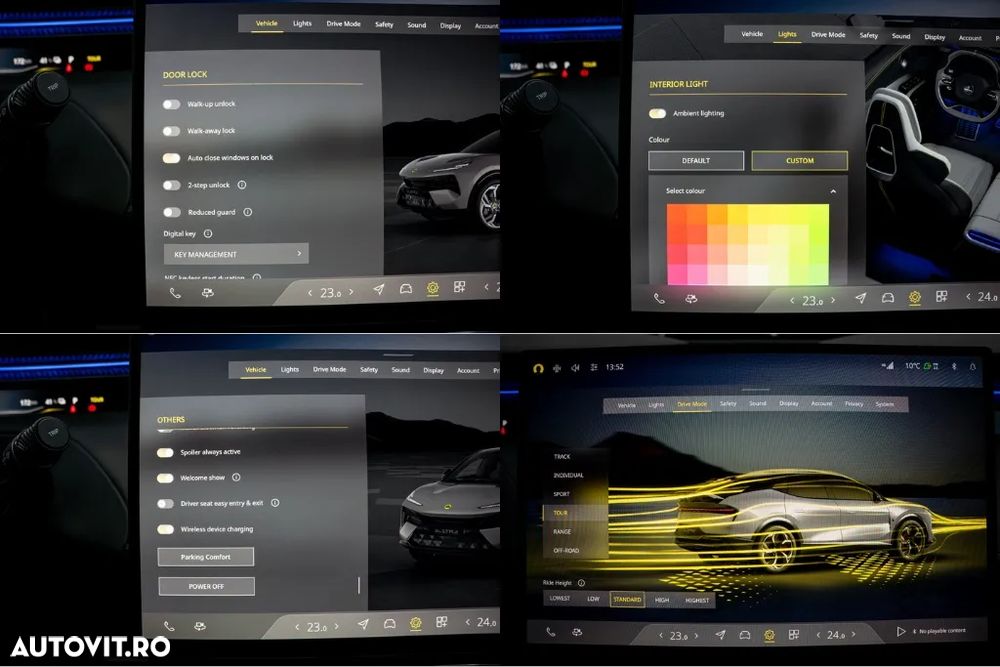Decrease 23.0 temperature on the Door Lock screen
The width and height of the screenshot is (1000, 667).
pyautogui.click(x=310, y=293)
